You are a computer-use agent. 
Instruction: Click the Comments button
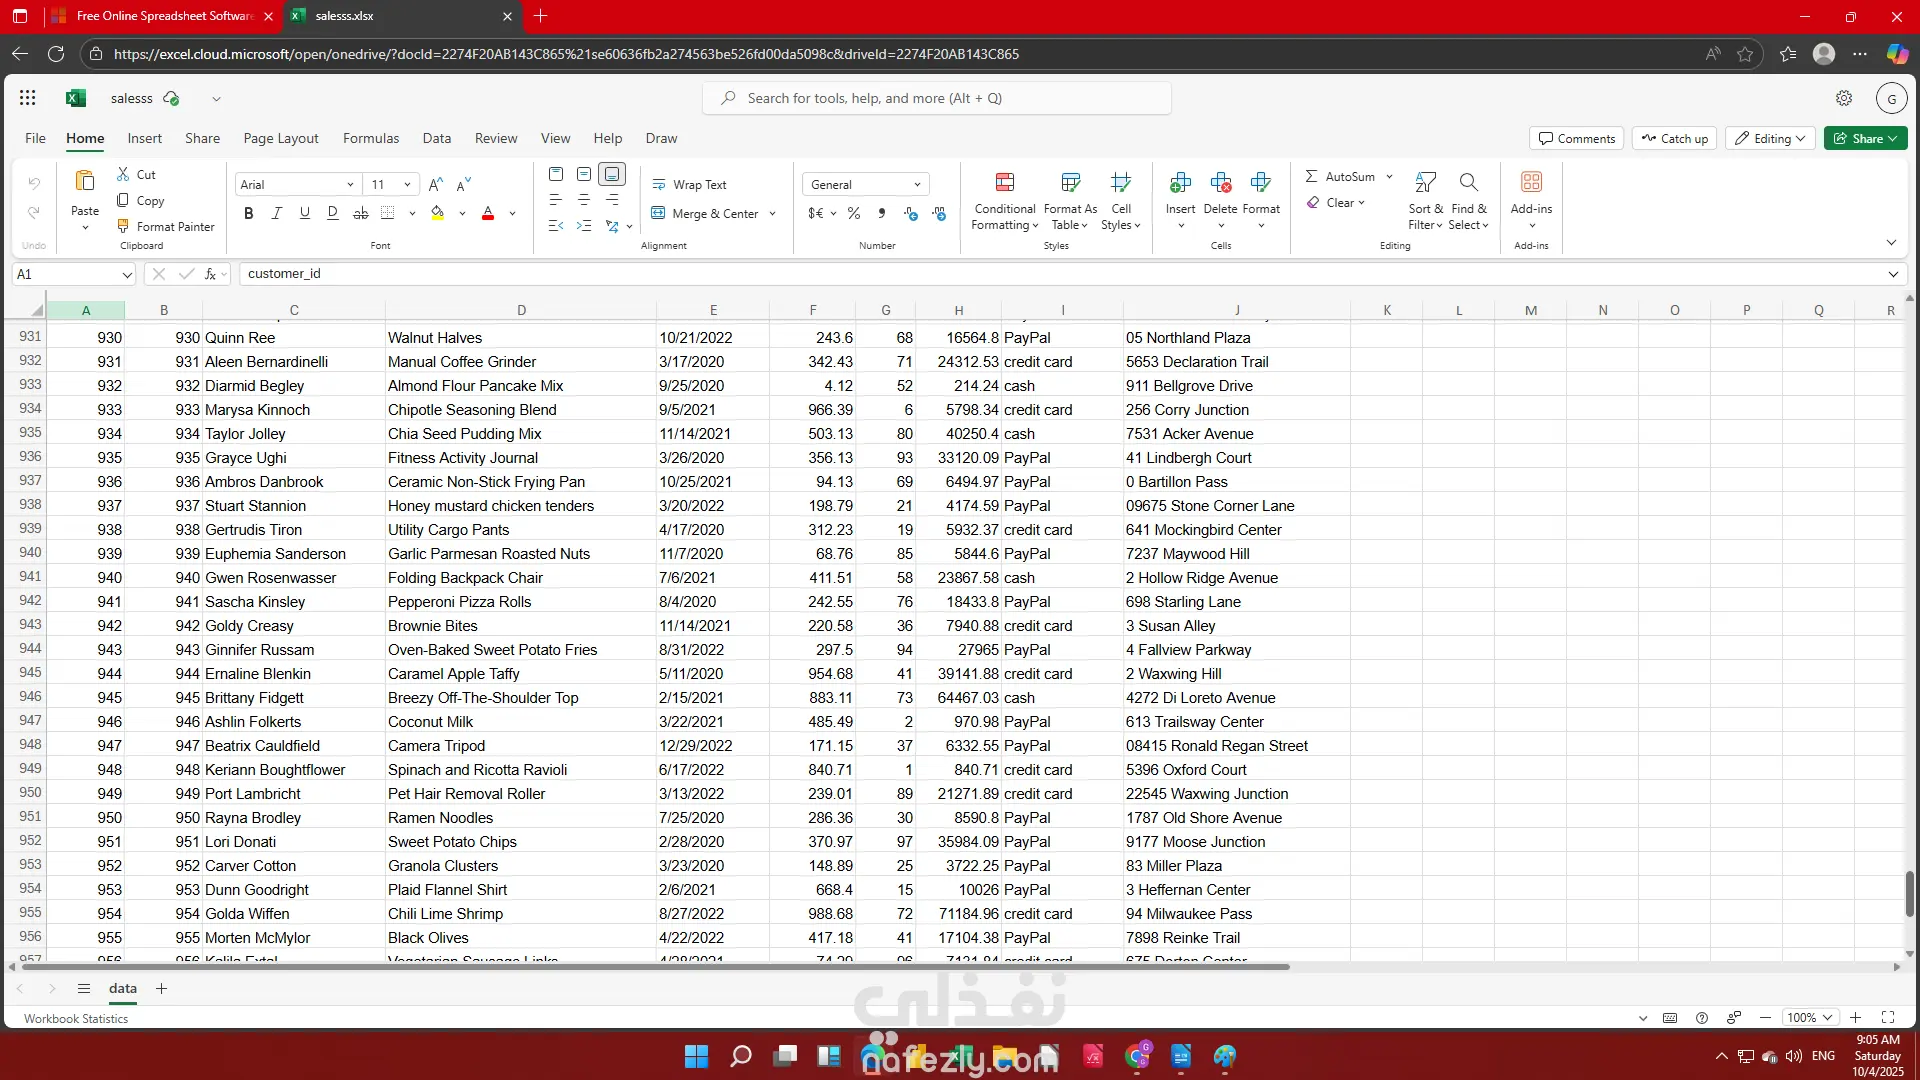point(1577,139)
